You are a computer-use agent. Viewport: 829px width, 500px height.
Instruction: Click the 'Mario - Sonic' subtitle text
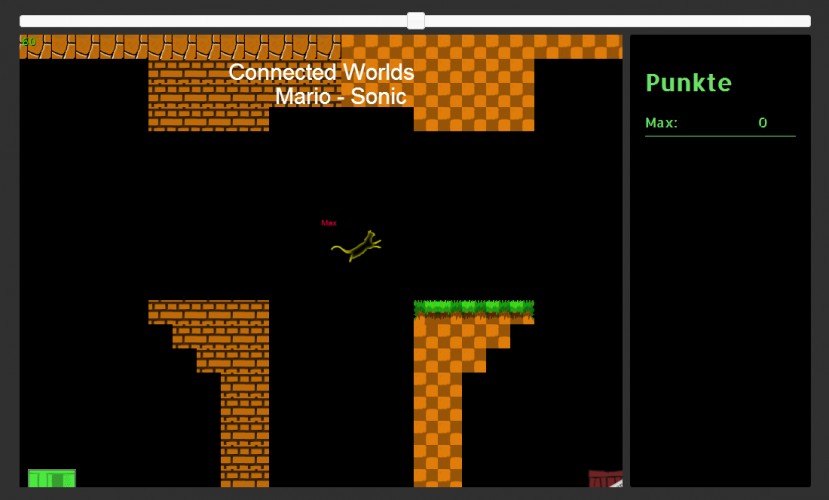point(341,96)
